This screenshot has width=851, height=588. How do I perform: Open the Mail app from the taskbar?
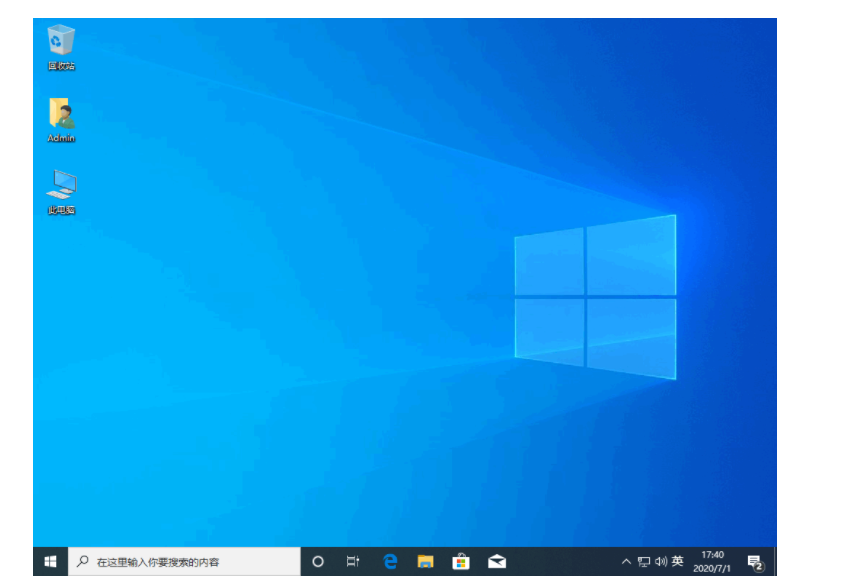[x=497, y=561]
